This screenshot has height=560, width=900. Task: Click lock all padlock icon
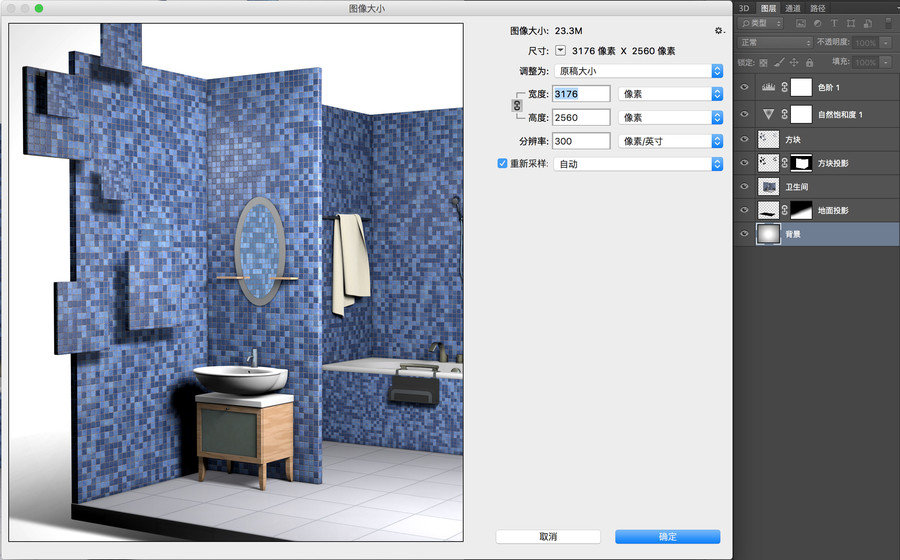[809, 63]
